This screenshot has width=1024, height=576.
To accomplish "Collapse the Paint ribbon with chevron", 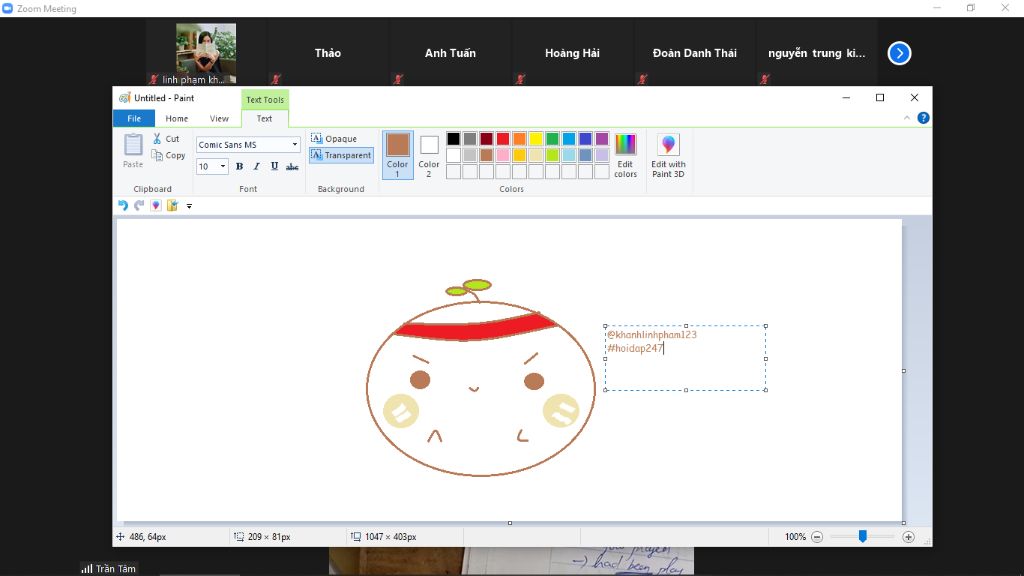I will point(906,118).
